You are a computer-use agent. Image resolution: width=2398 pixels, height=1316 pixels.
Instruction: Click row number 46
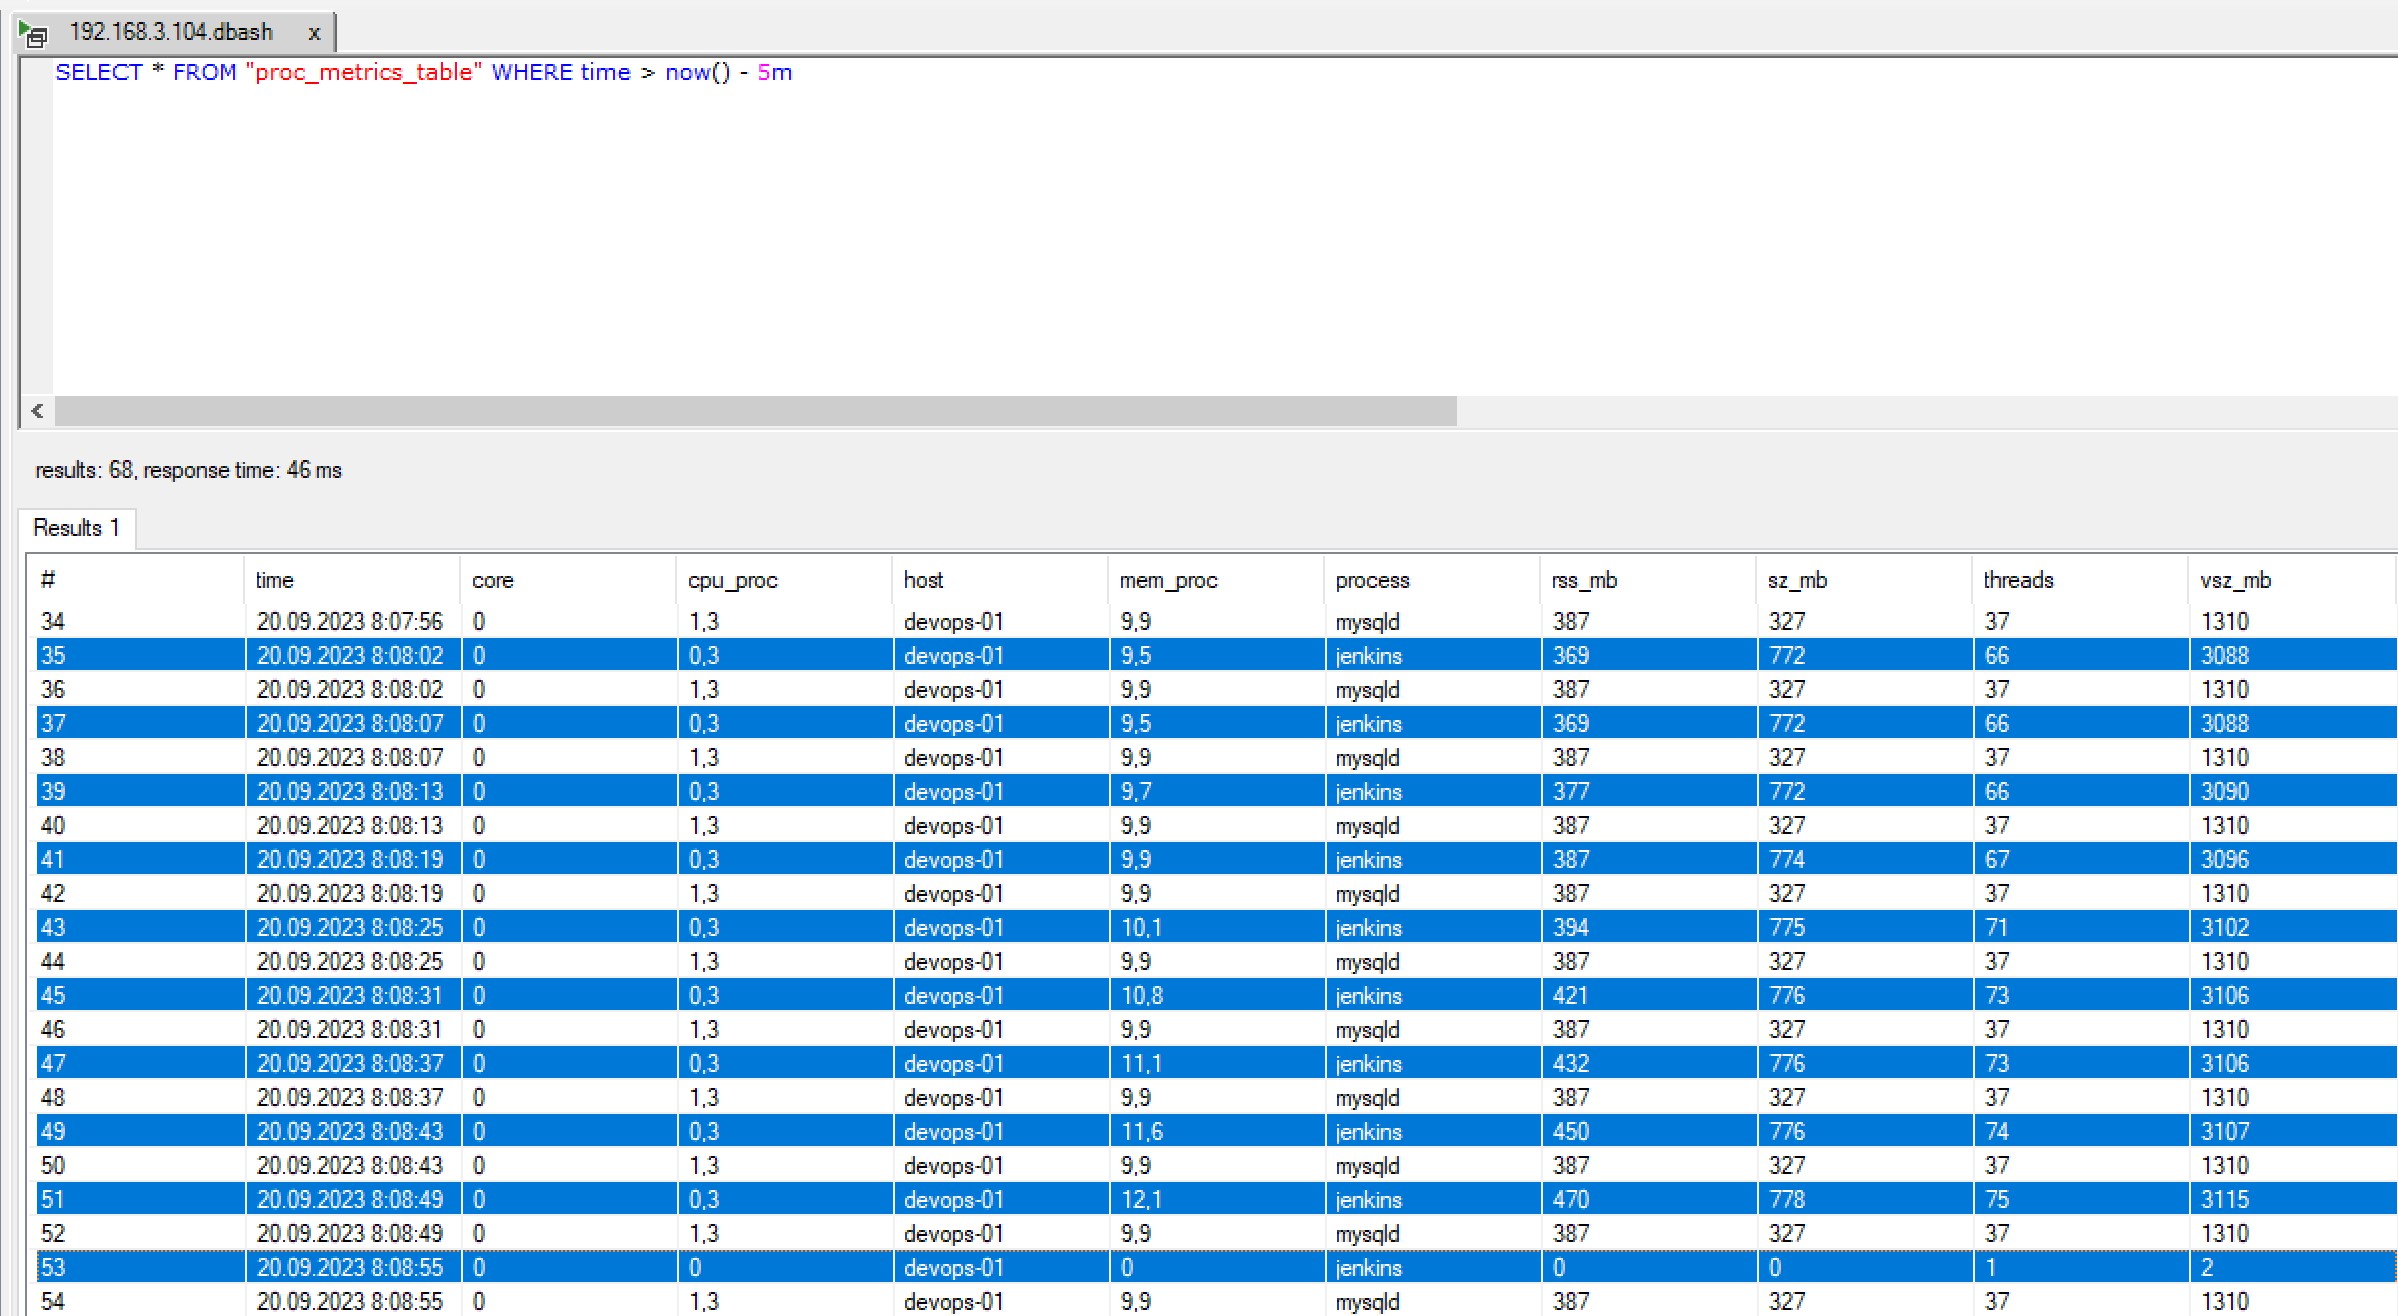53,1029
